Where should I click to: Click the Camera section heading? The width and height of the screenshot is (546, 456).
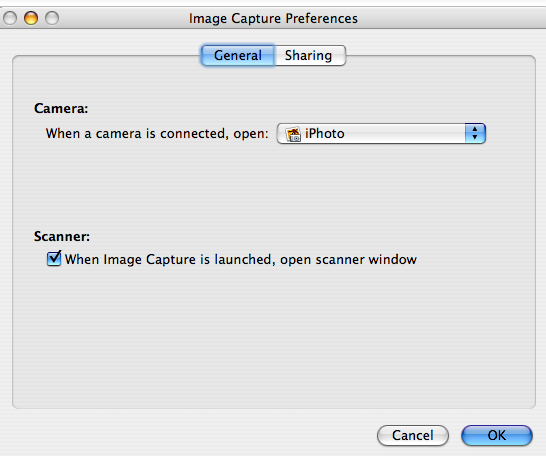coord(61,108)
